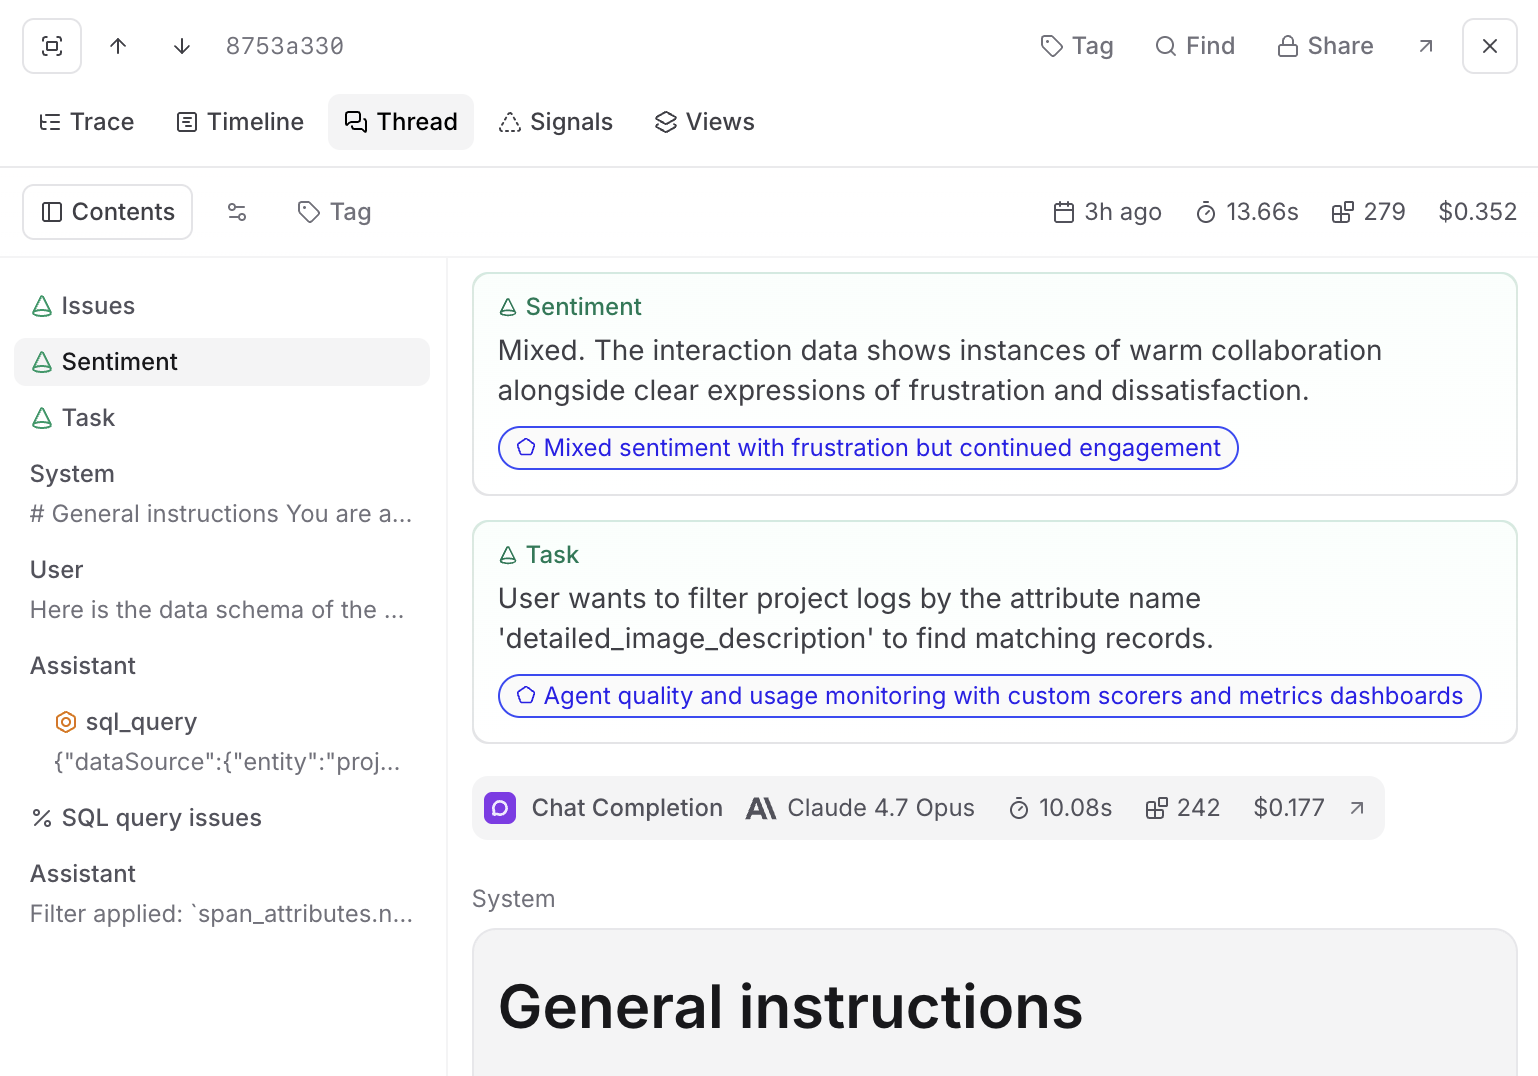
Task: Select sql_query tool call in contents
Action: (x=234, y=742)
